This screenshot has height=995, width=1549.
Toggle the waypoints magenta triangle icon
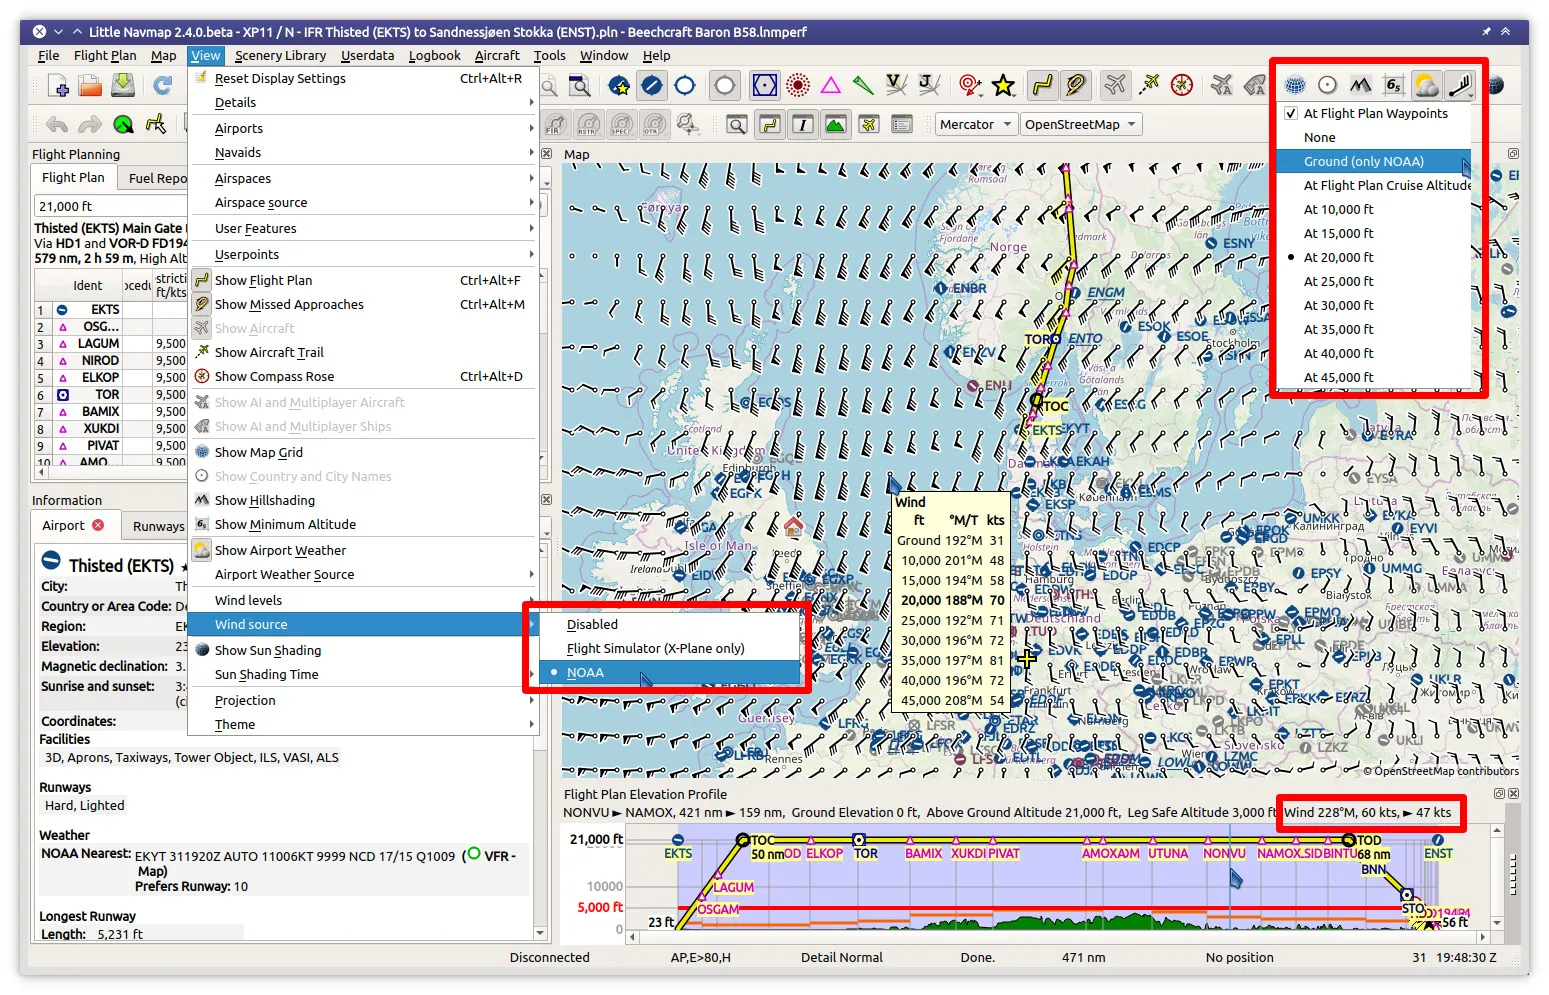(831, 86)
